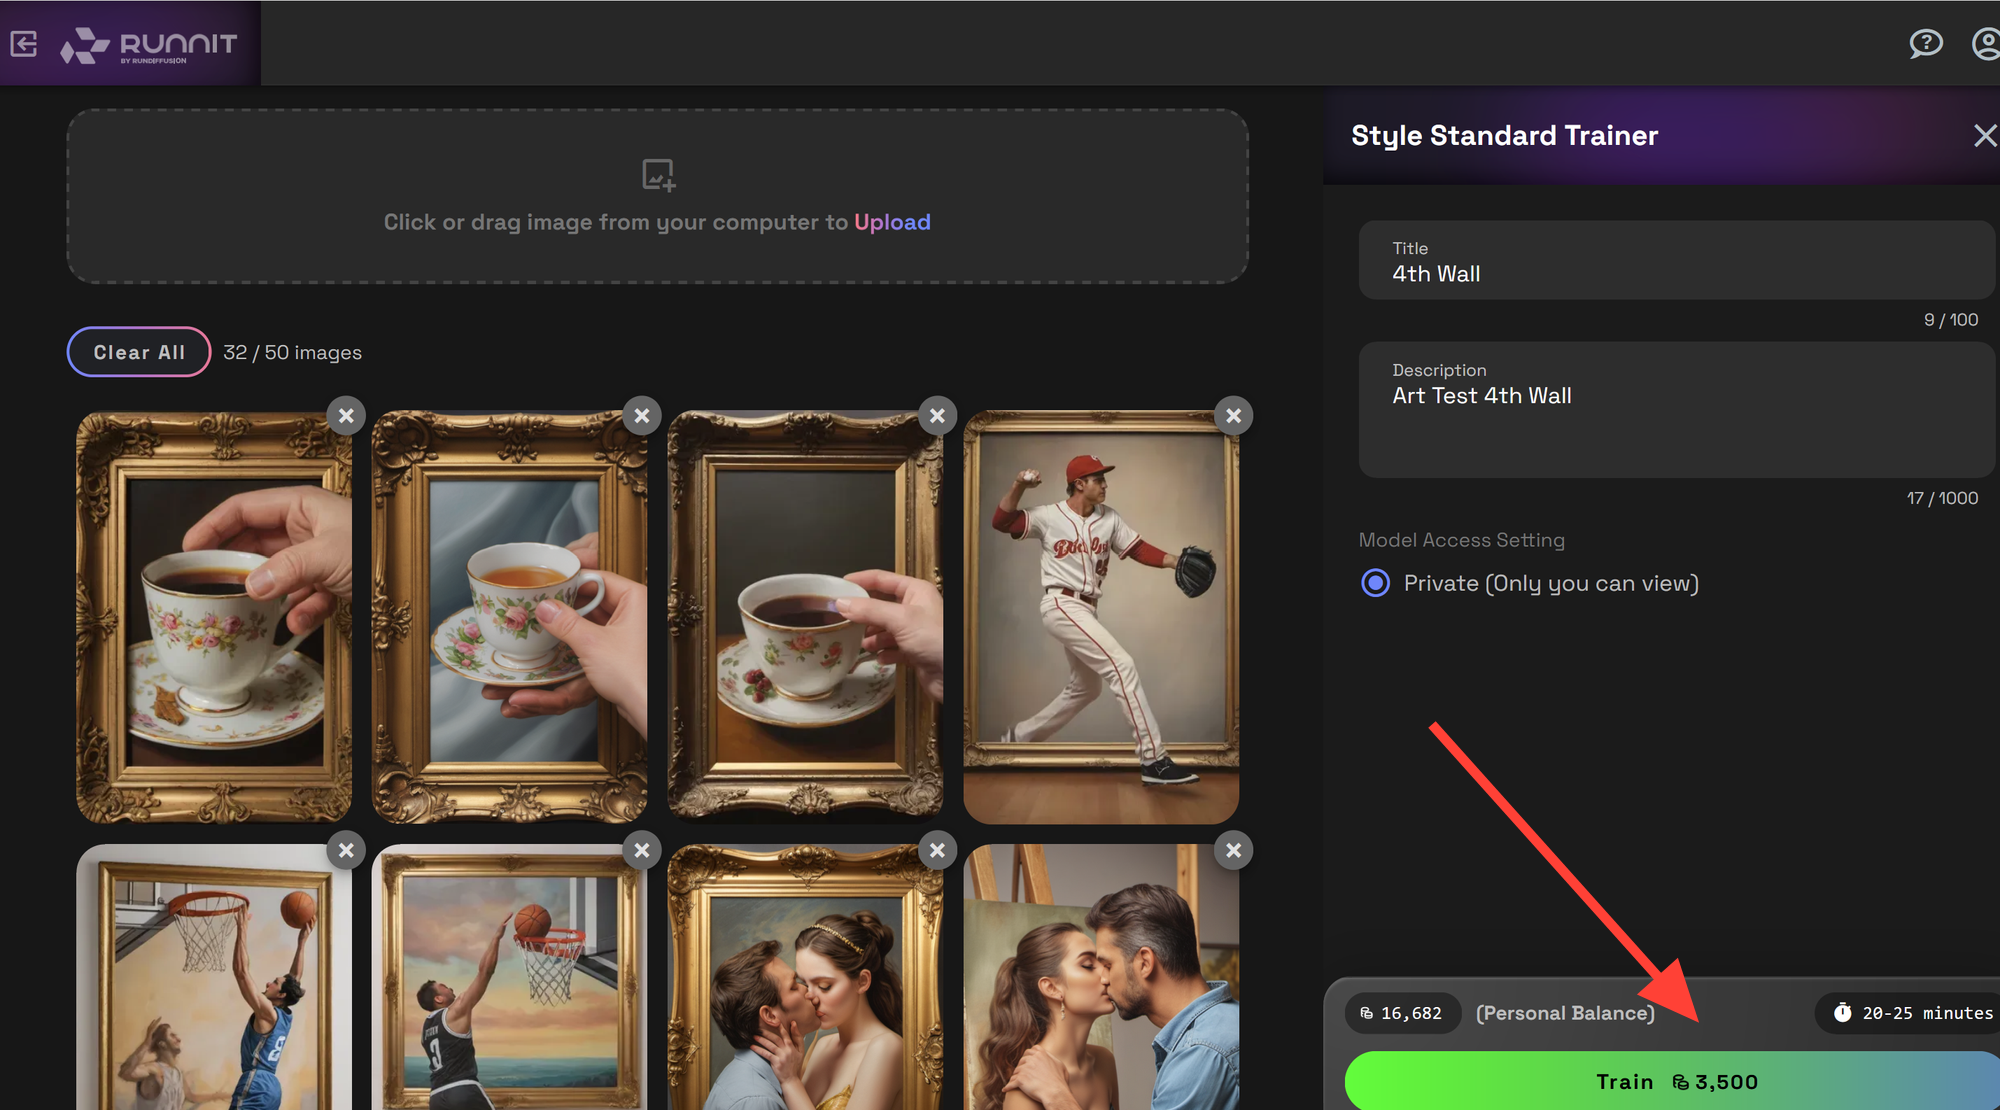Delete the basketball dunk painting image

click(x=346, y=851)
